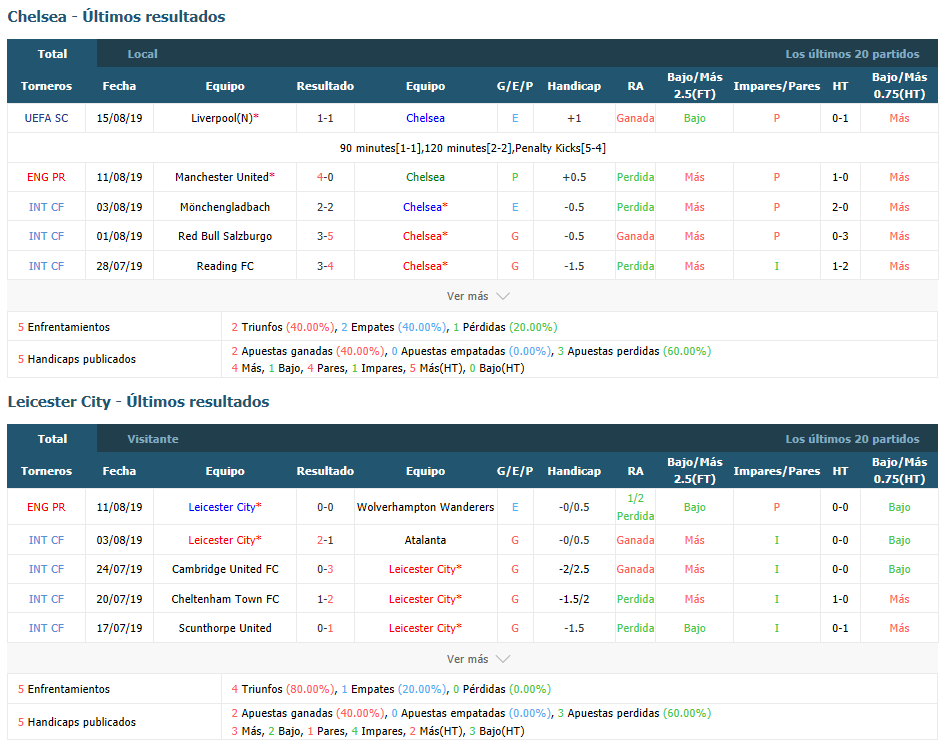Open the Total tab in Chelsea results

(52, 54)
